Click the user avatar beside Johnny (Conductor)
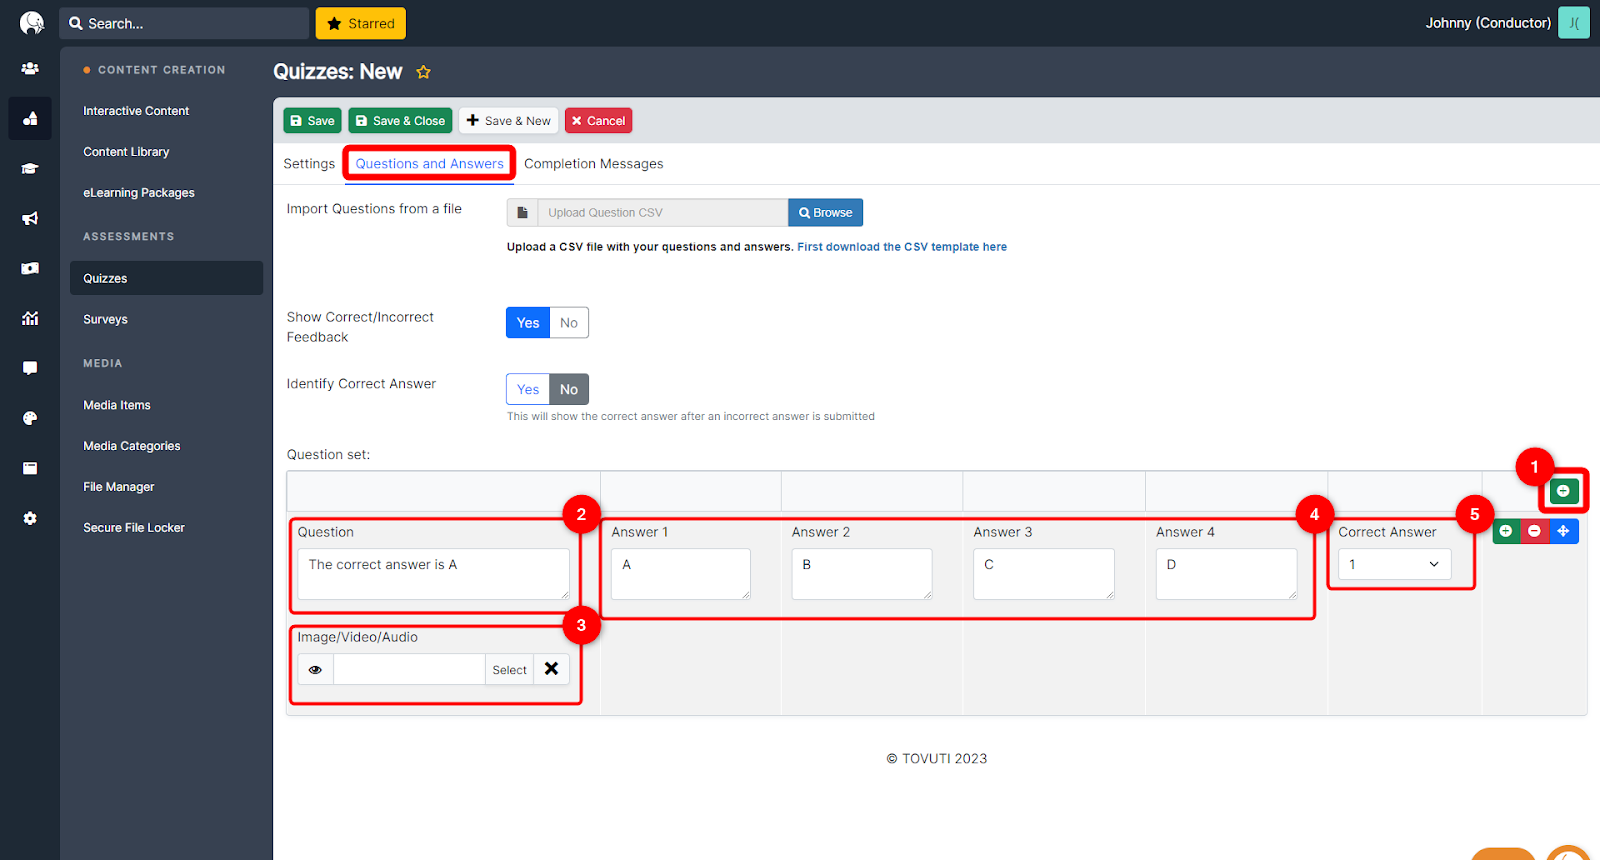This screenshot has width=1600, height=860. (x=1574, y=23)
